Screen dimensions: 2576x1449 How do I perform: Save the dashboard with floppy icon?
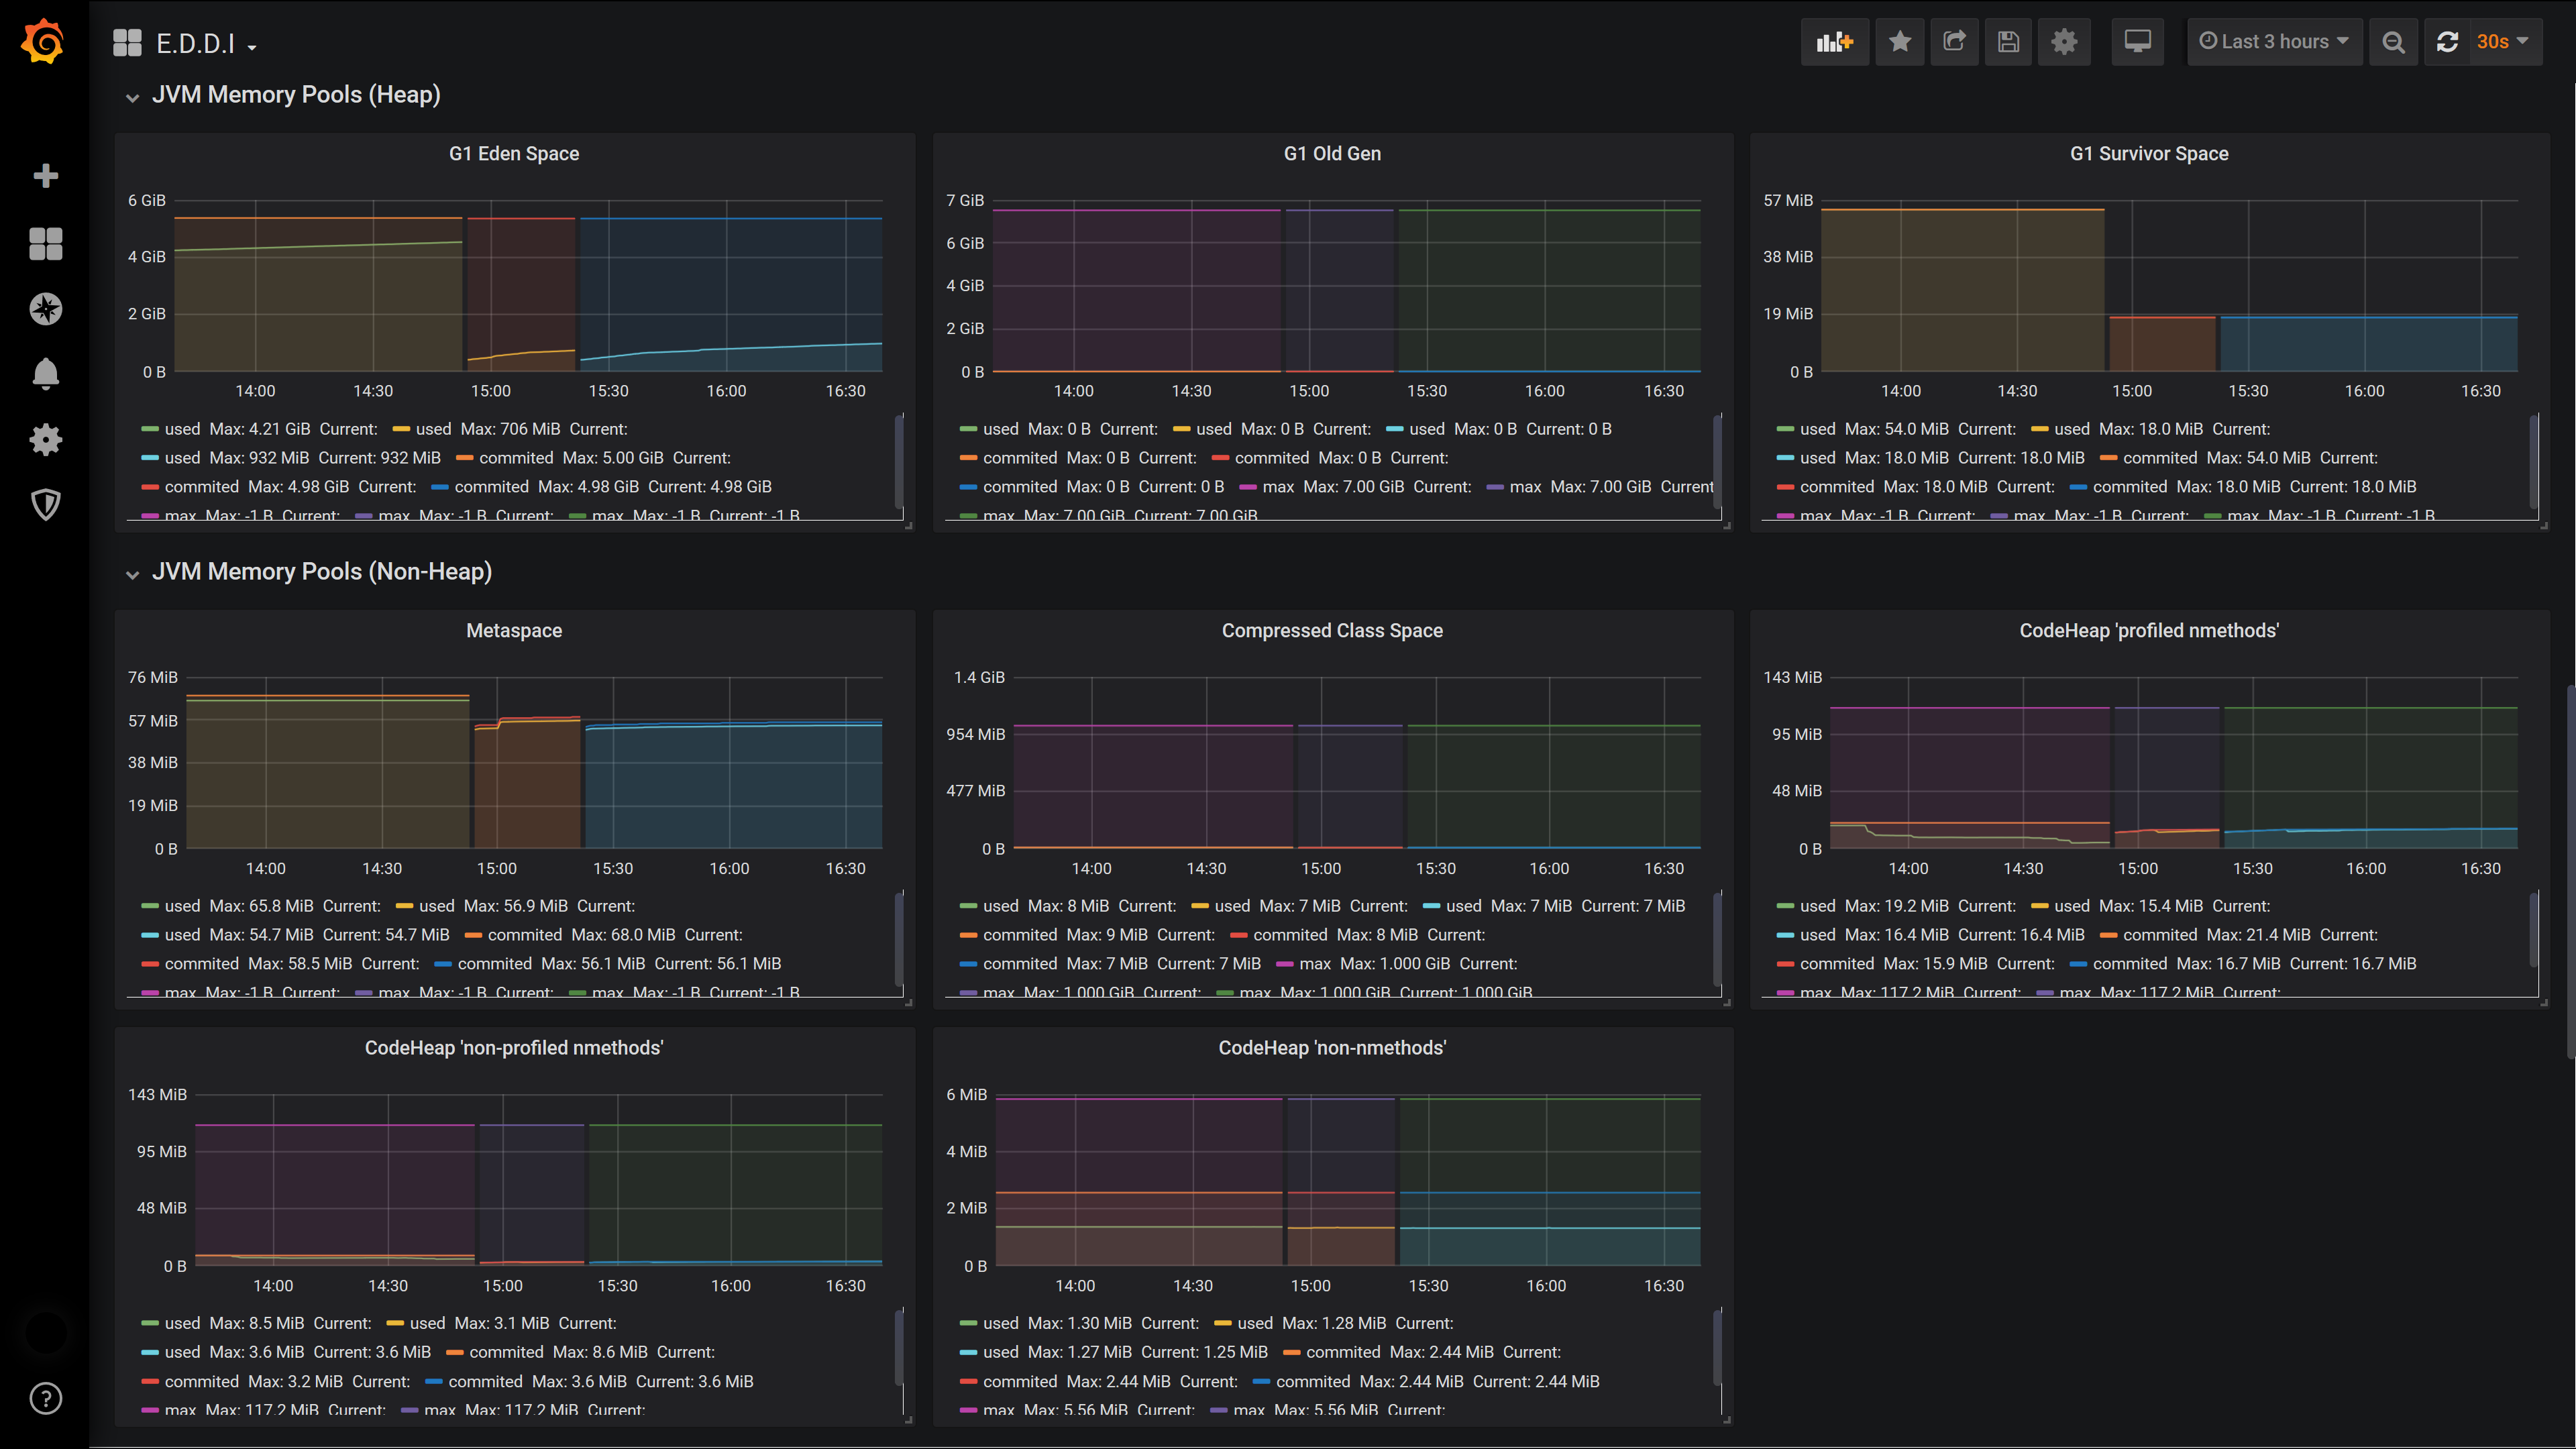2008,42
